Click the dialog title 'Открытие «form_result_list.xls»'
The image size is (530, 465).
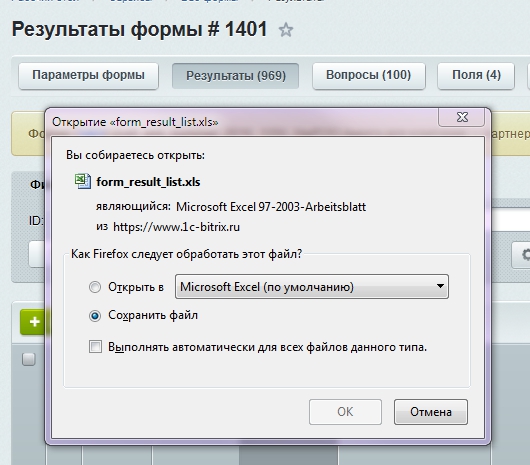click(x=135, y=122)
